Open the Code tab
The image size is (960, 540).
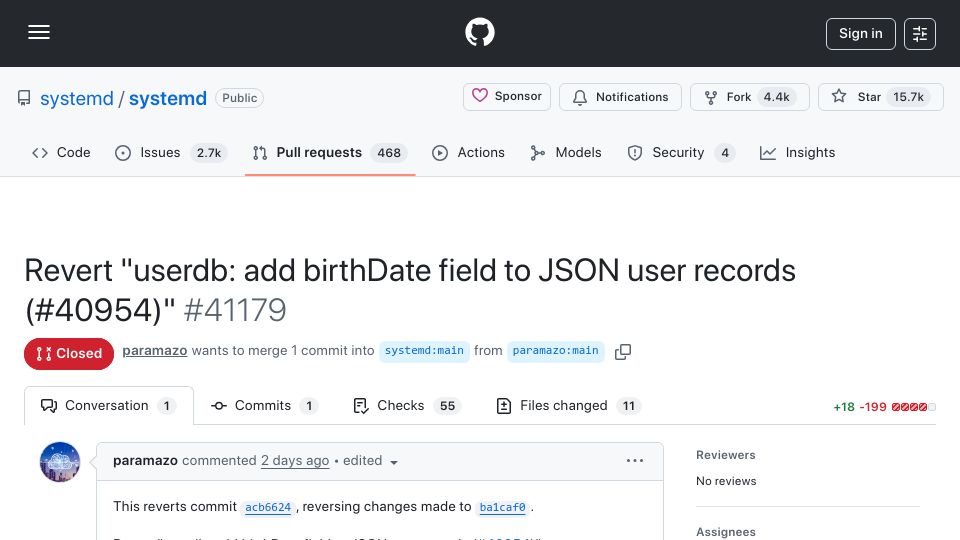61,152
